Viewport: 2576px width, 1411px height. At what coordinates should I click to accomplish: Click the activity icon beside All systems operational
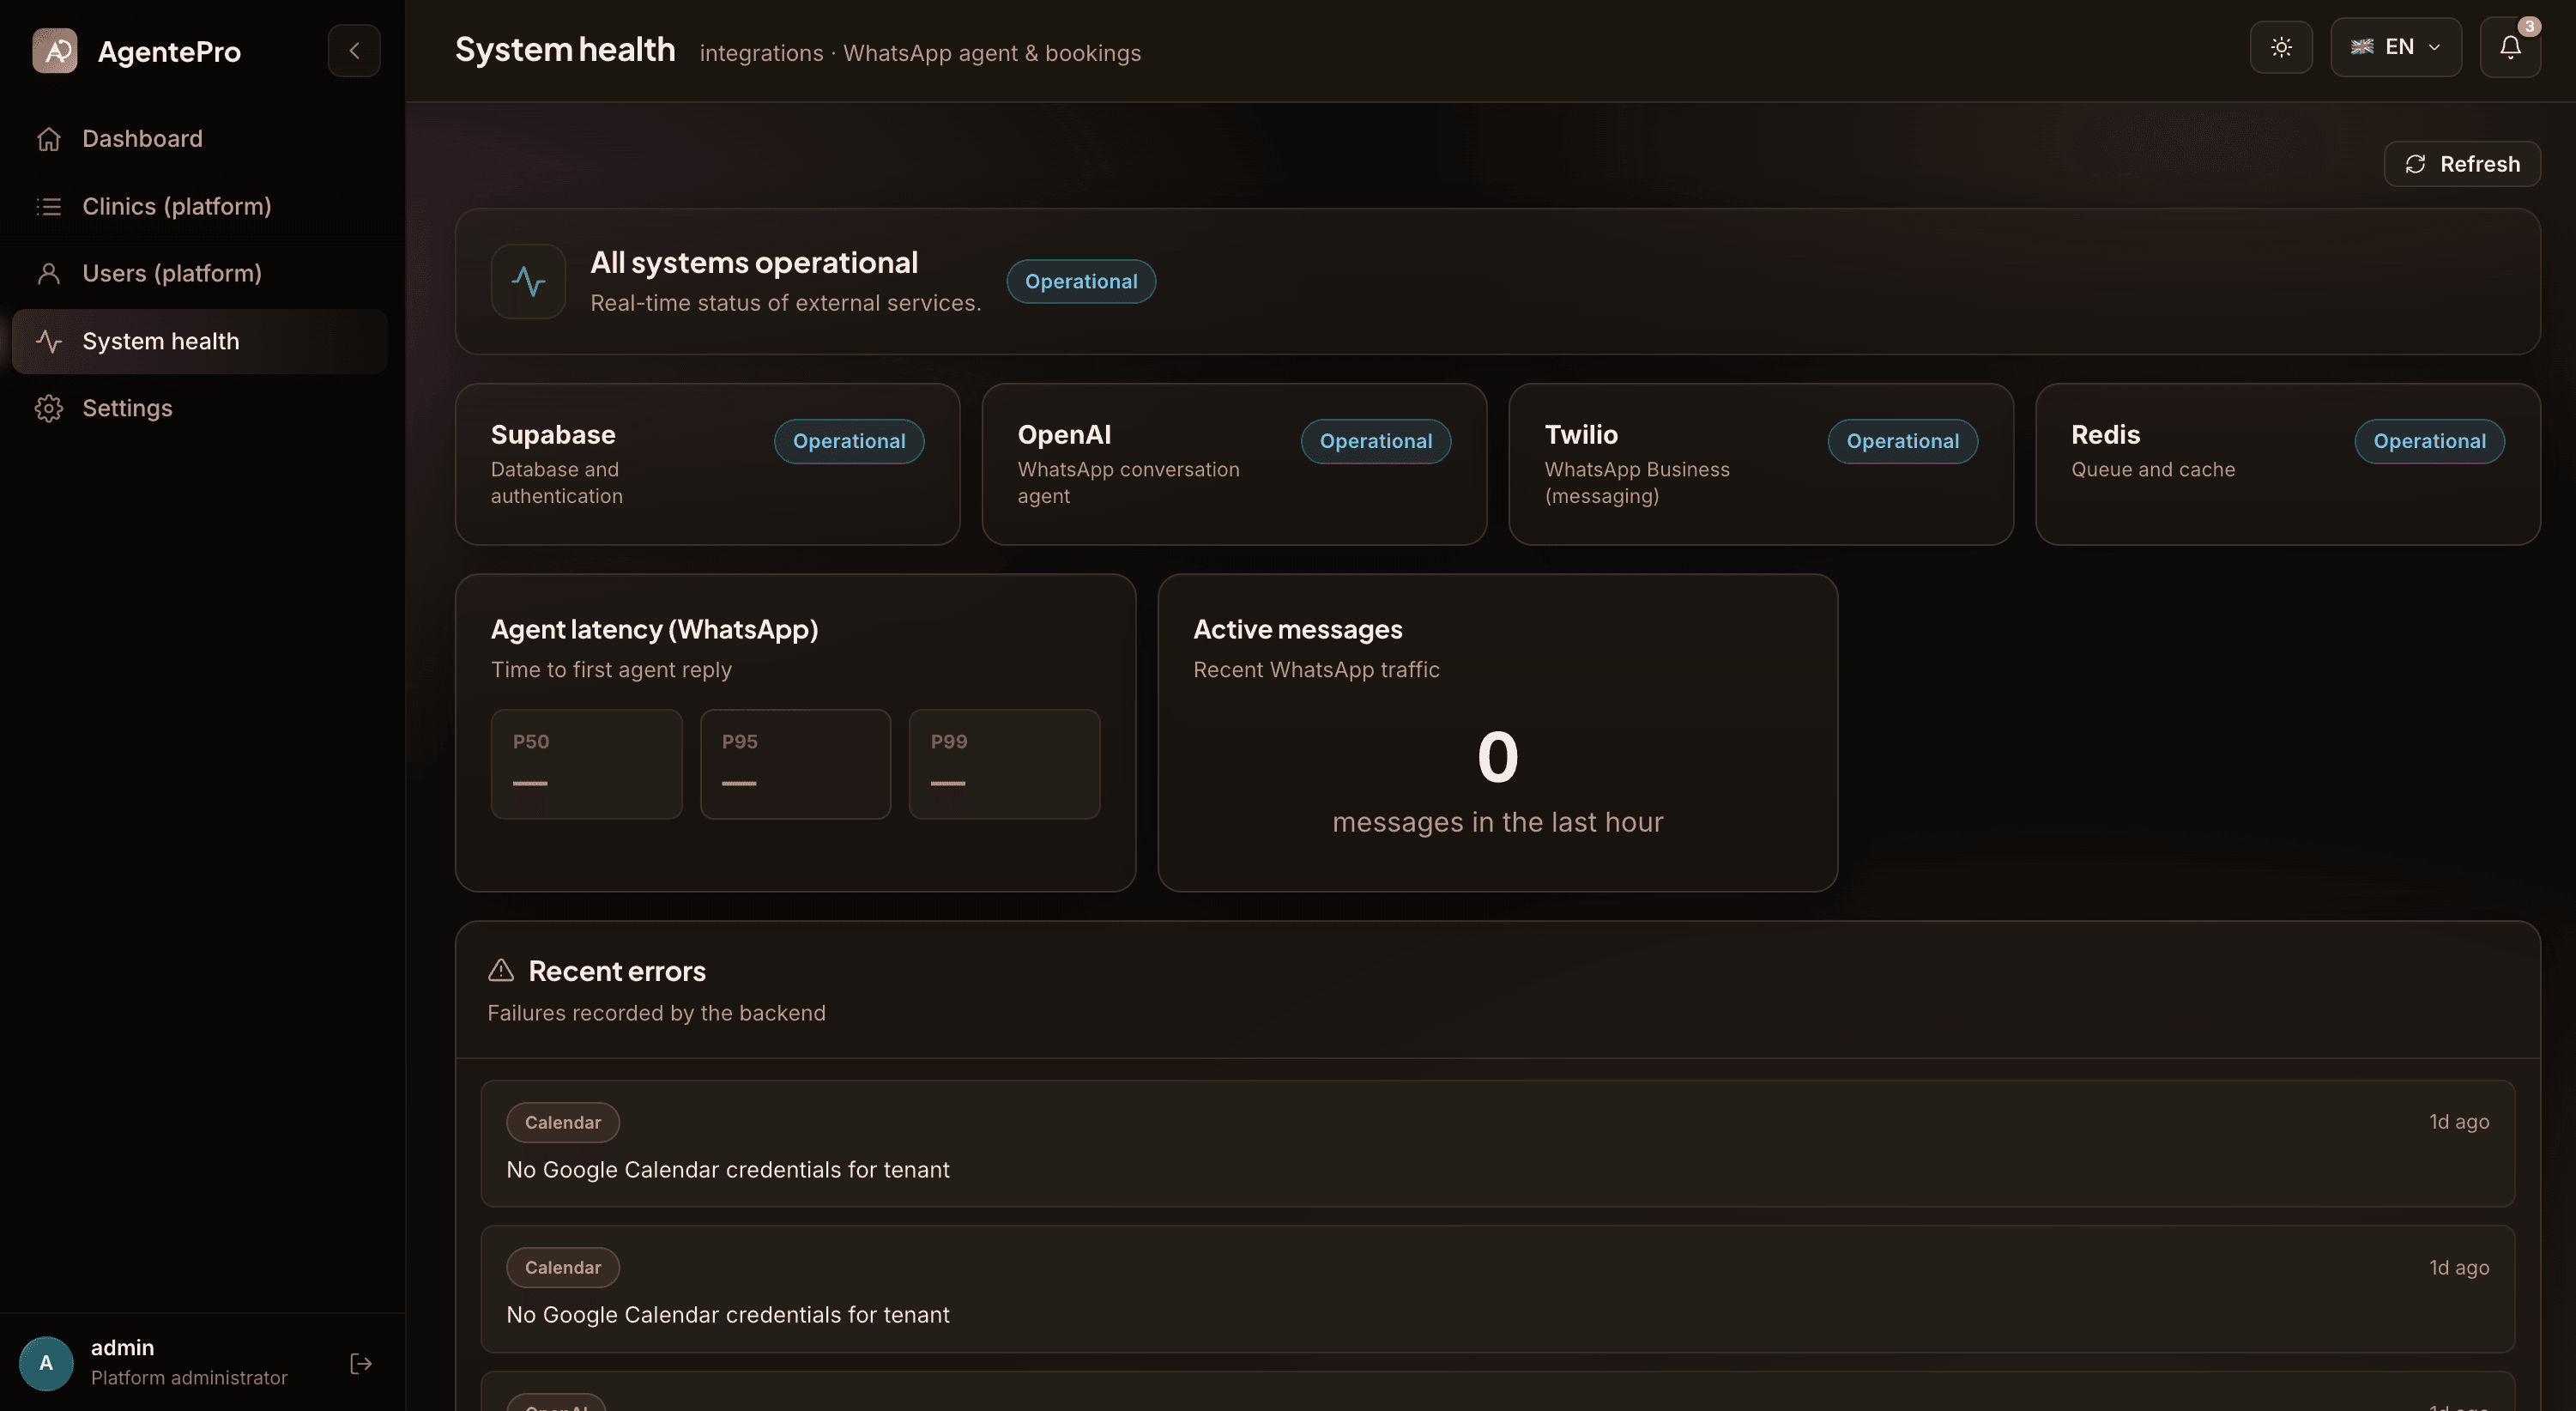[528, 281]
